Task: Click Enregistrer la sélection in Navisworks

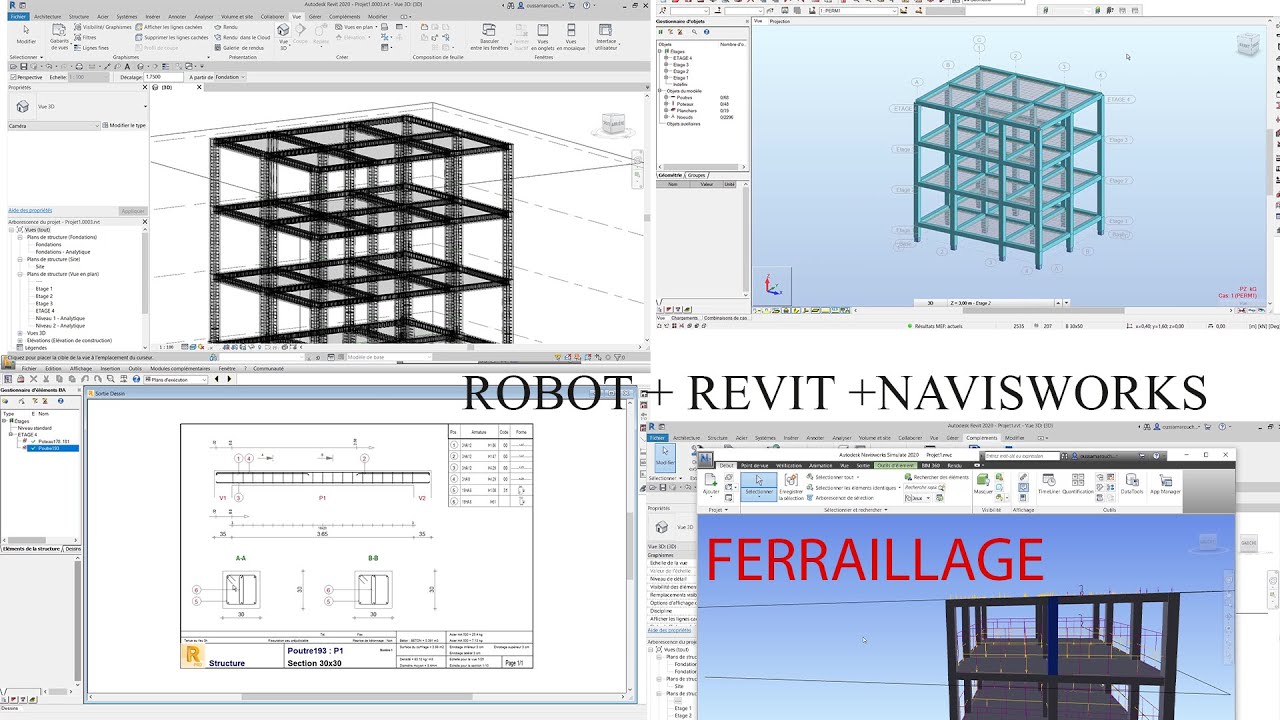Action: point(791,486)
